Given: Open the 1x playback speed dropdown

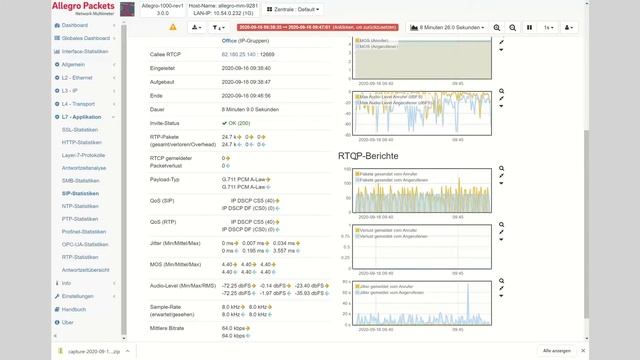Looking at the screenshot, I should coord(548,27).
